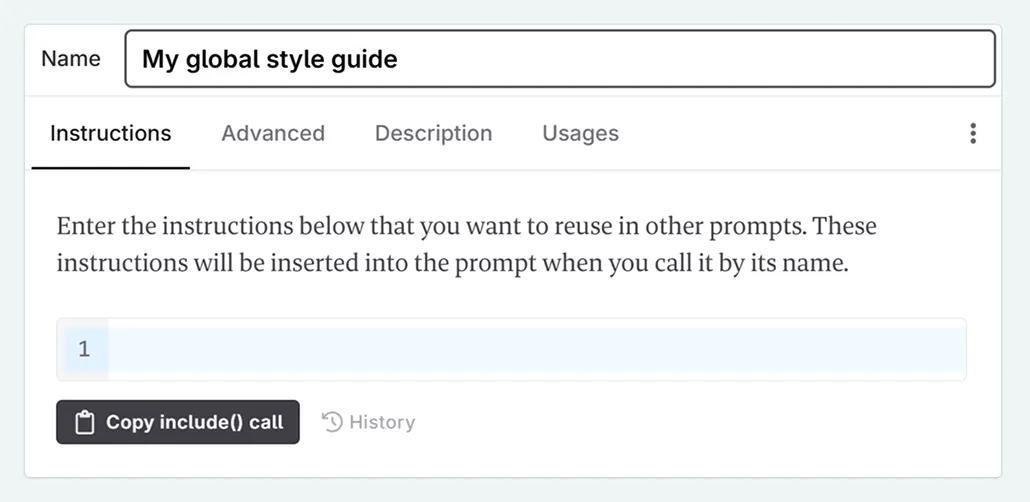Open the History link
The height and width of the screenshot is (502, 1030).
(381, 422)
